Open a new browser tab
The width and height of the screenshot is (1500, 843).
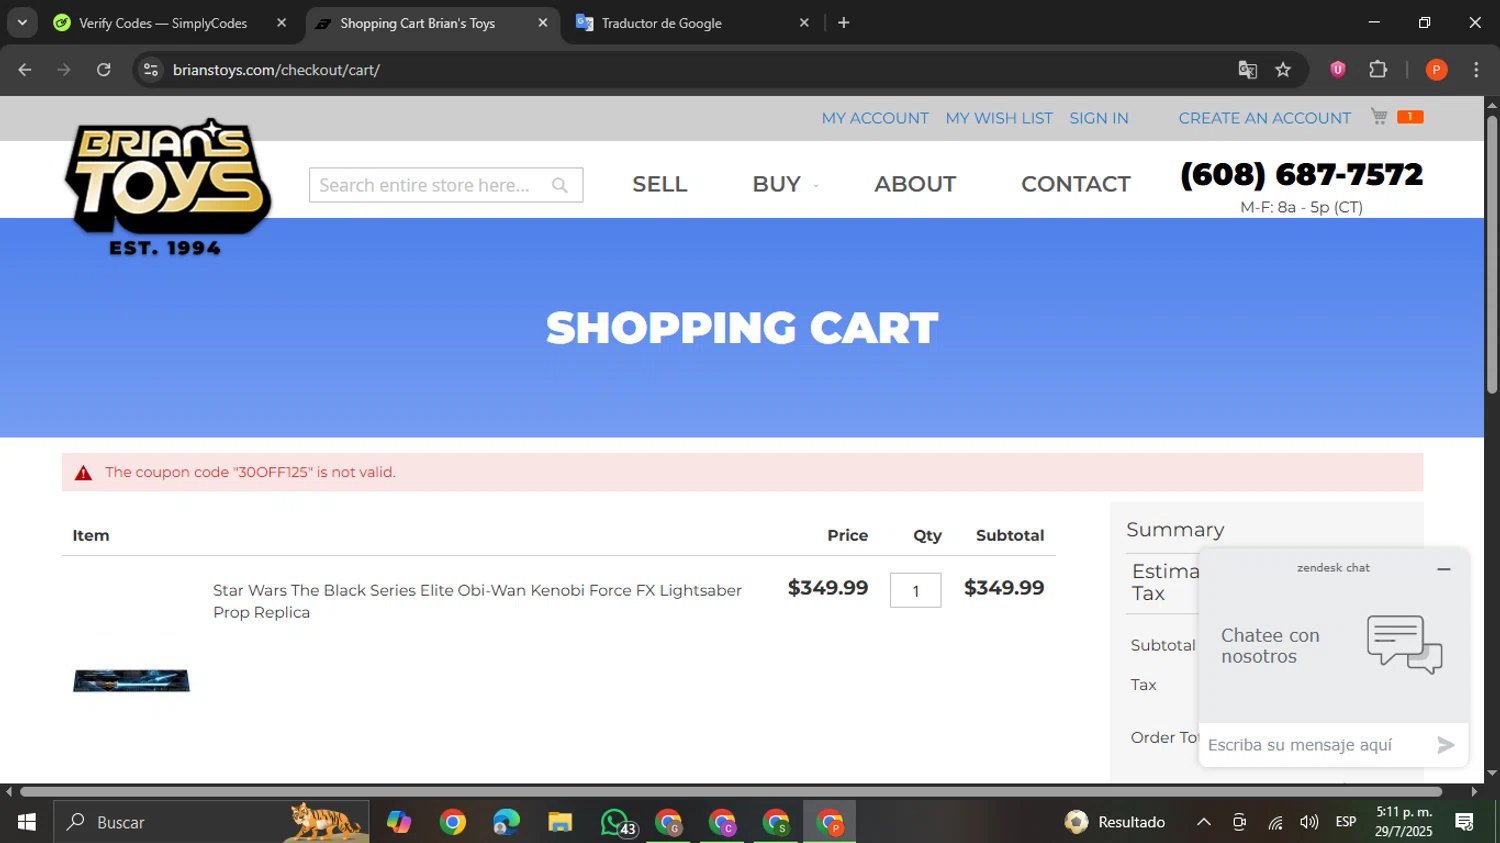click(x=843, y=22)
